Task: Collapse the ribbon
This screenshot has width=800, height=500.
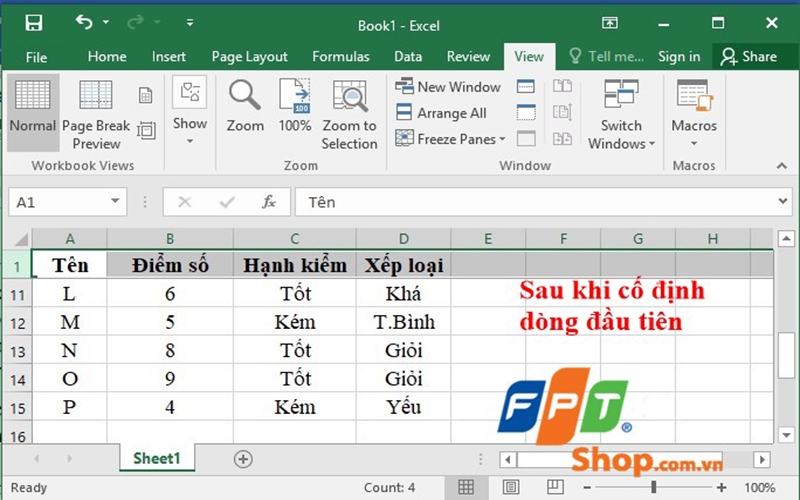Action: tap(782, 166)
